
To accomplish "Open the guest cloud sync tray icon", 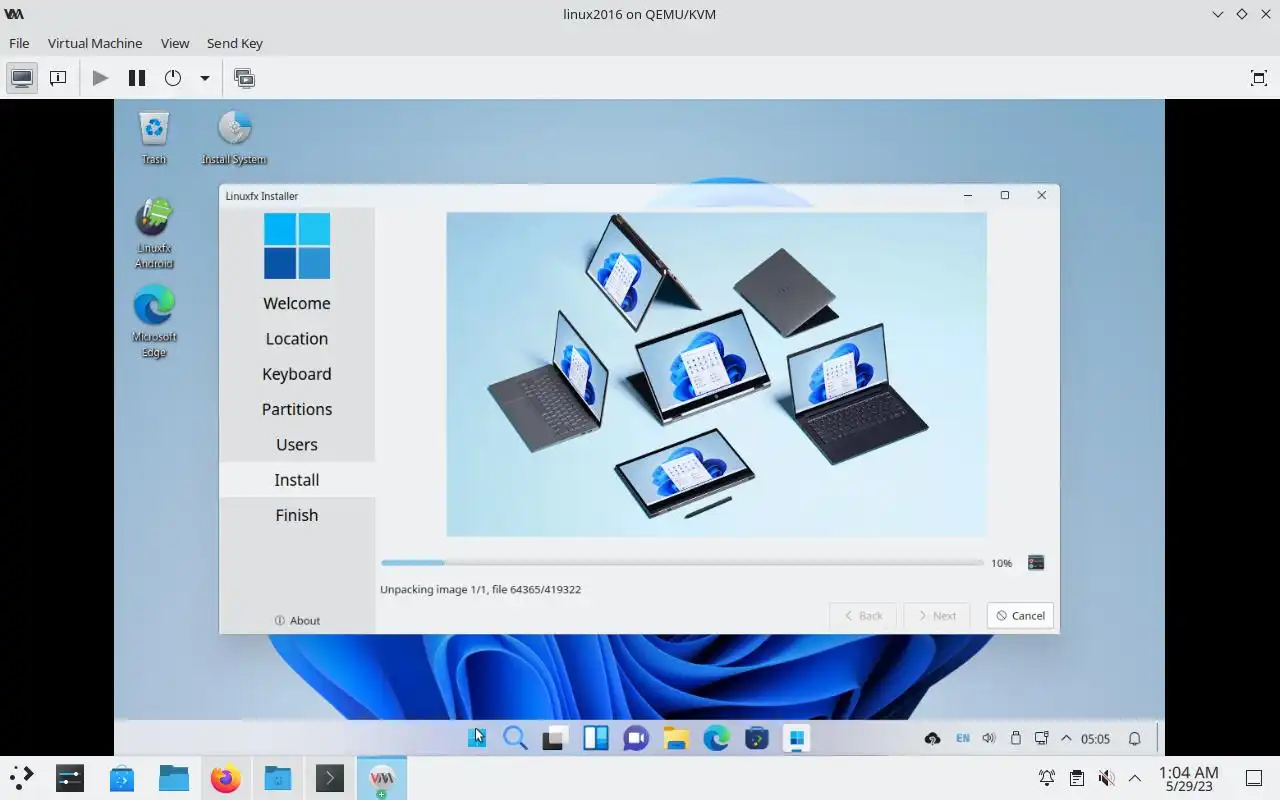I will click(x=932, y=739).
